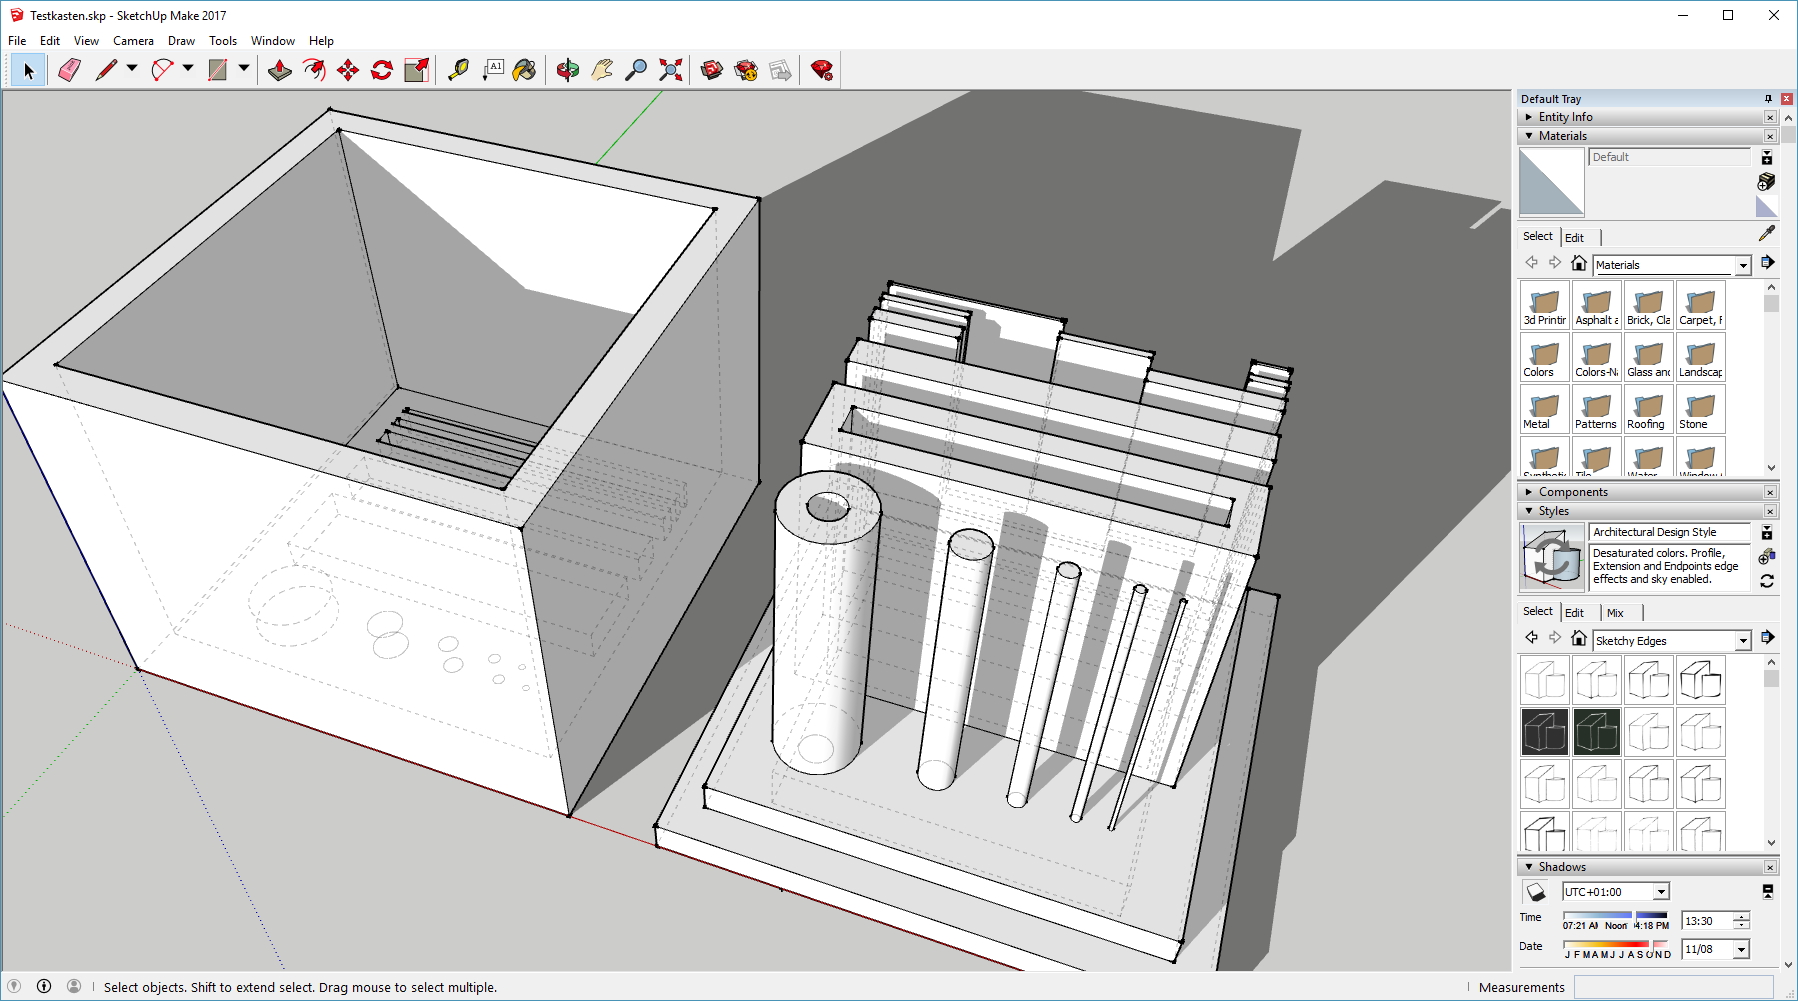Screen dimensions: 1798x1001
Task: Pin the Default Tray panel
Action: click(1768, 99)
